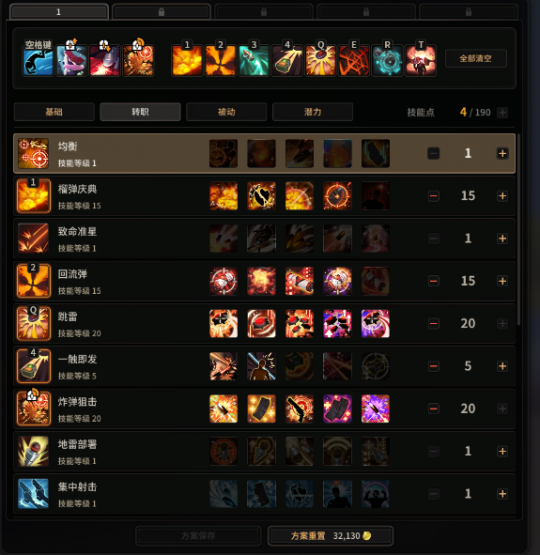540x555 pixels.
Task: Raise 一触即发 skill level by one
Action: click(x=502, y=366)
